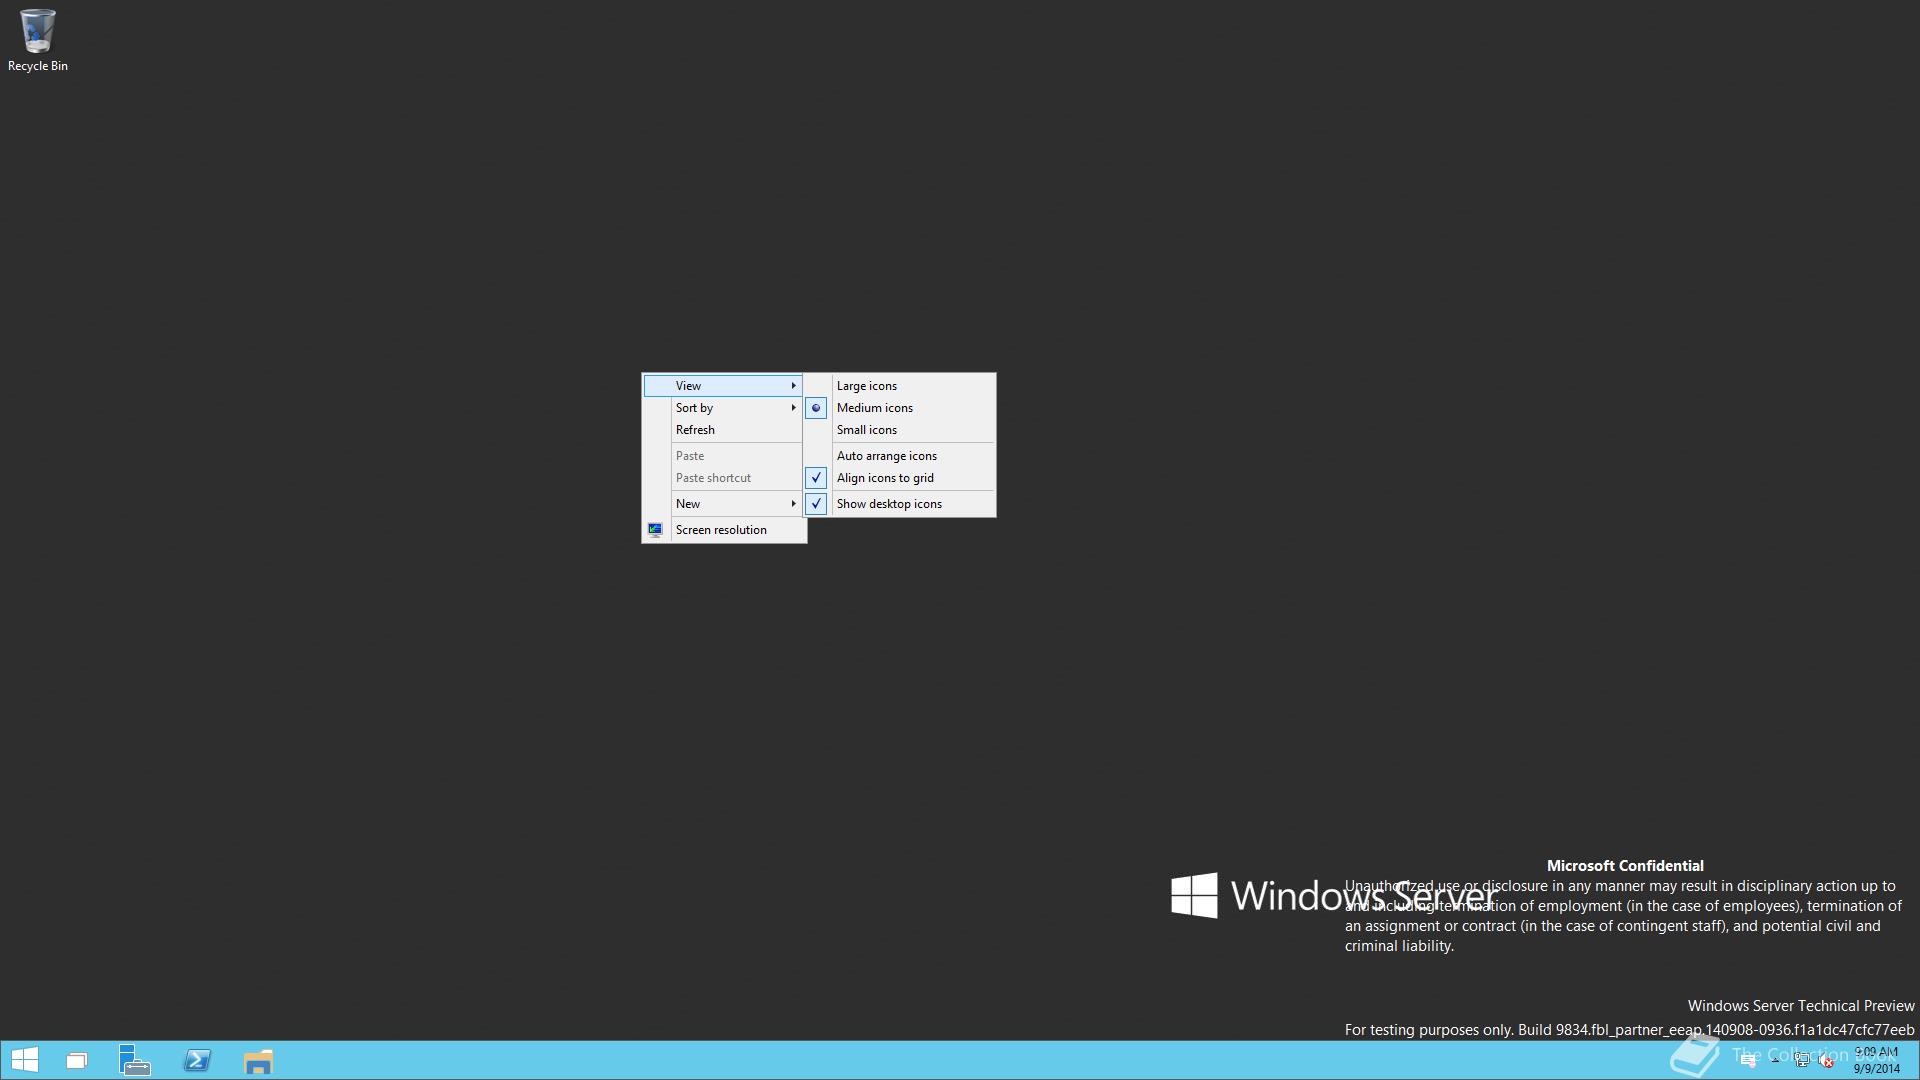
Task: Show hidden tray icons arrow
Action: click(1775, 1060)
